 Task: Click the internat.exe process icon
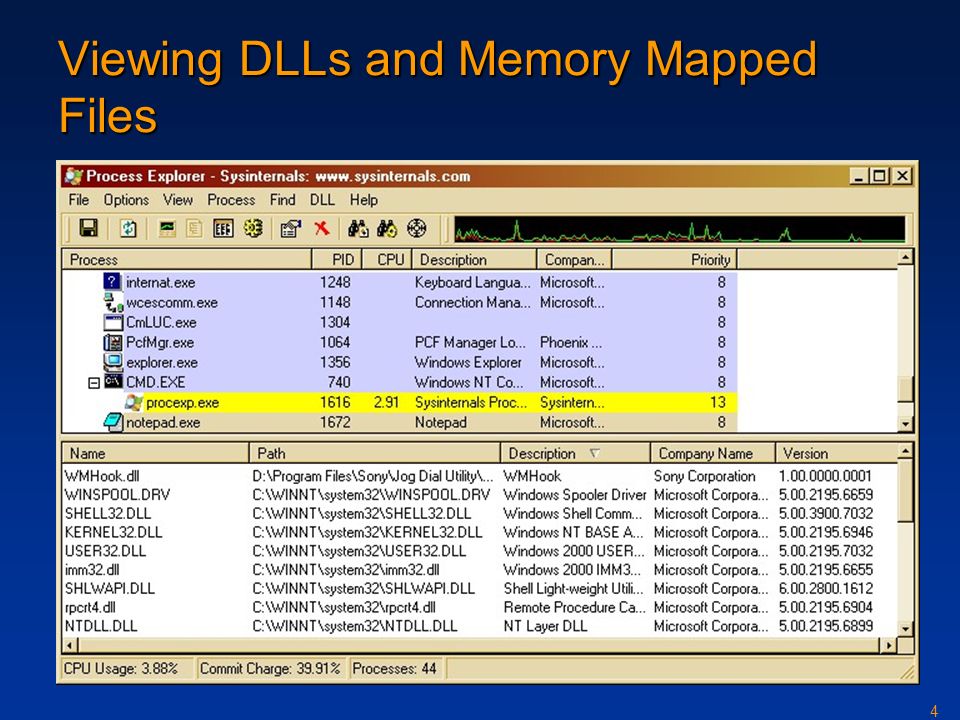111,282
